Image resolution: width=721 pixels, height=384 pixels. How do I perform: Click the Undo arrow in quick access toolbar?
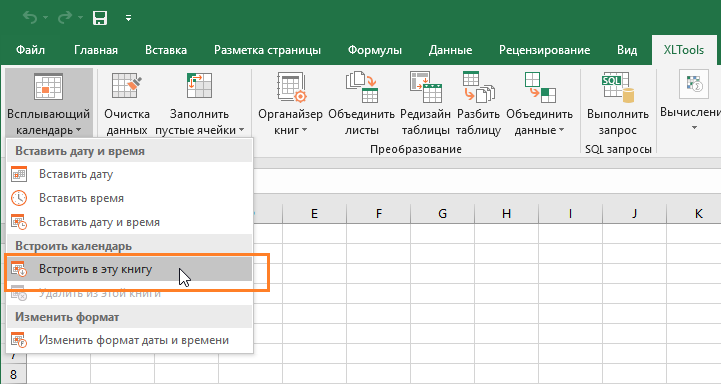pos(30,17)
